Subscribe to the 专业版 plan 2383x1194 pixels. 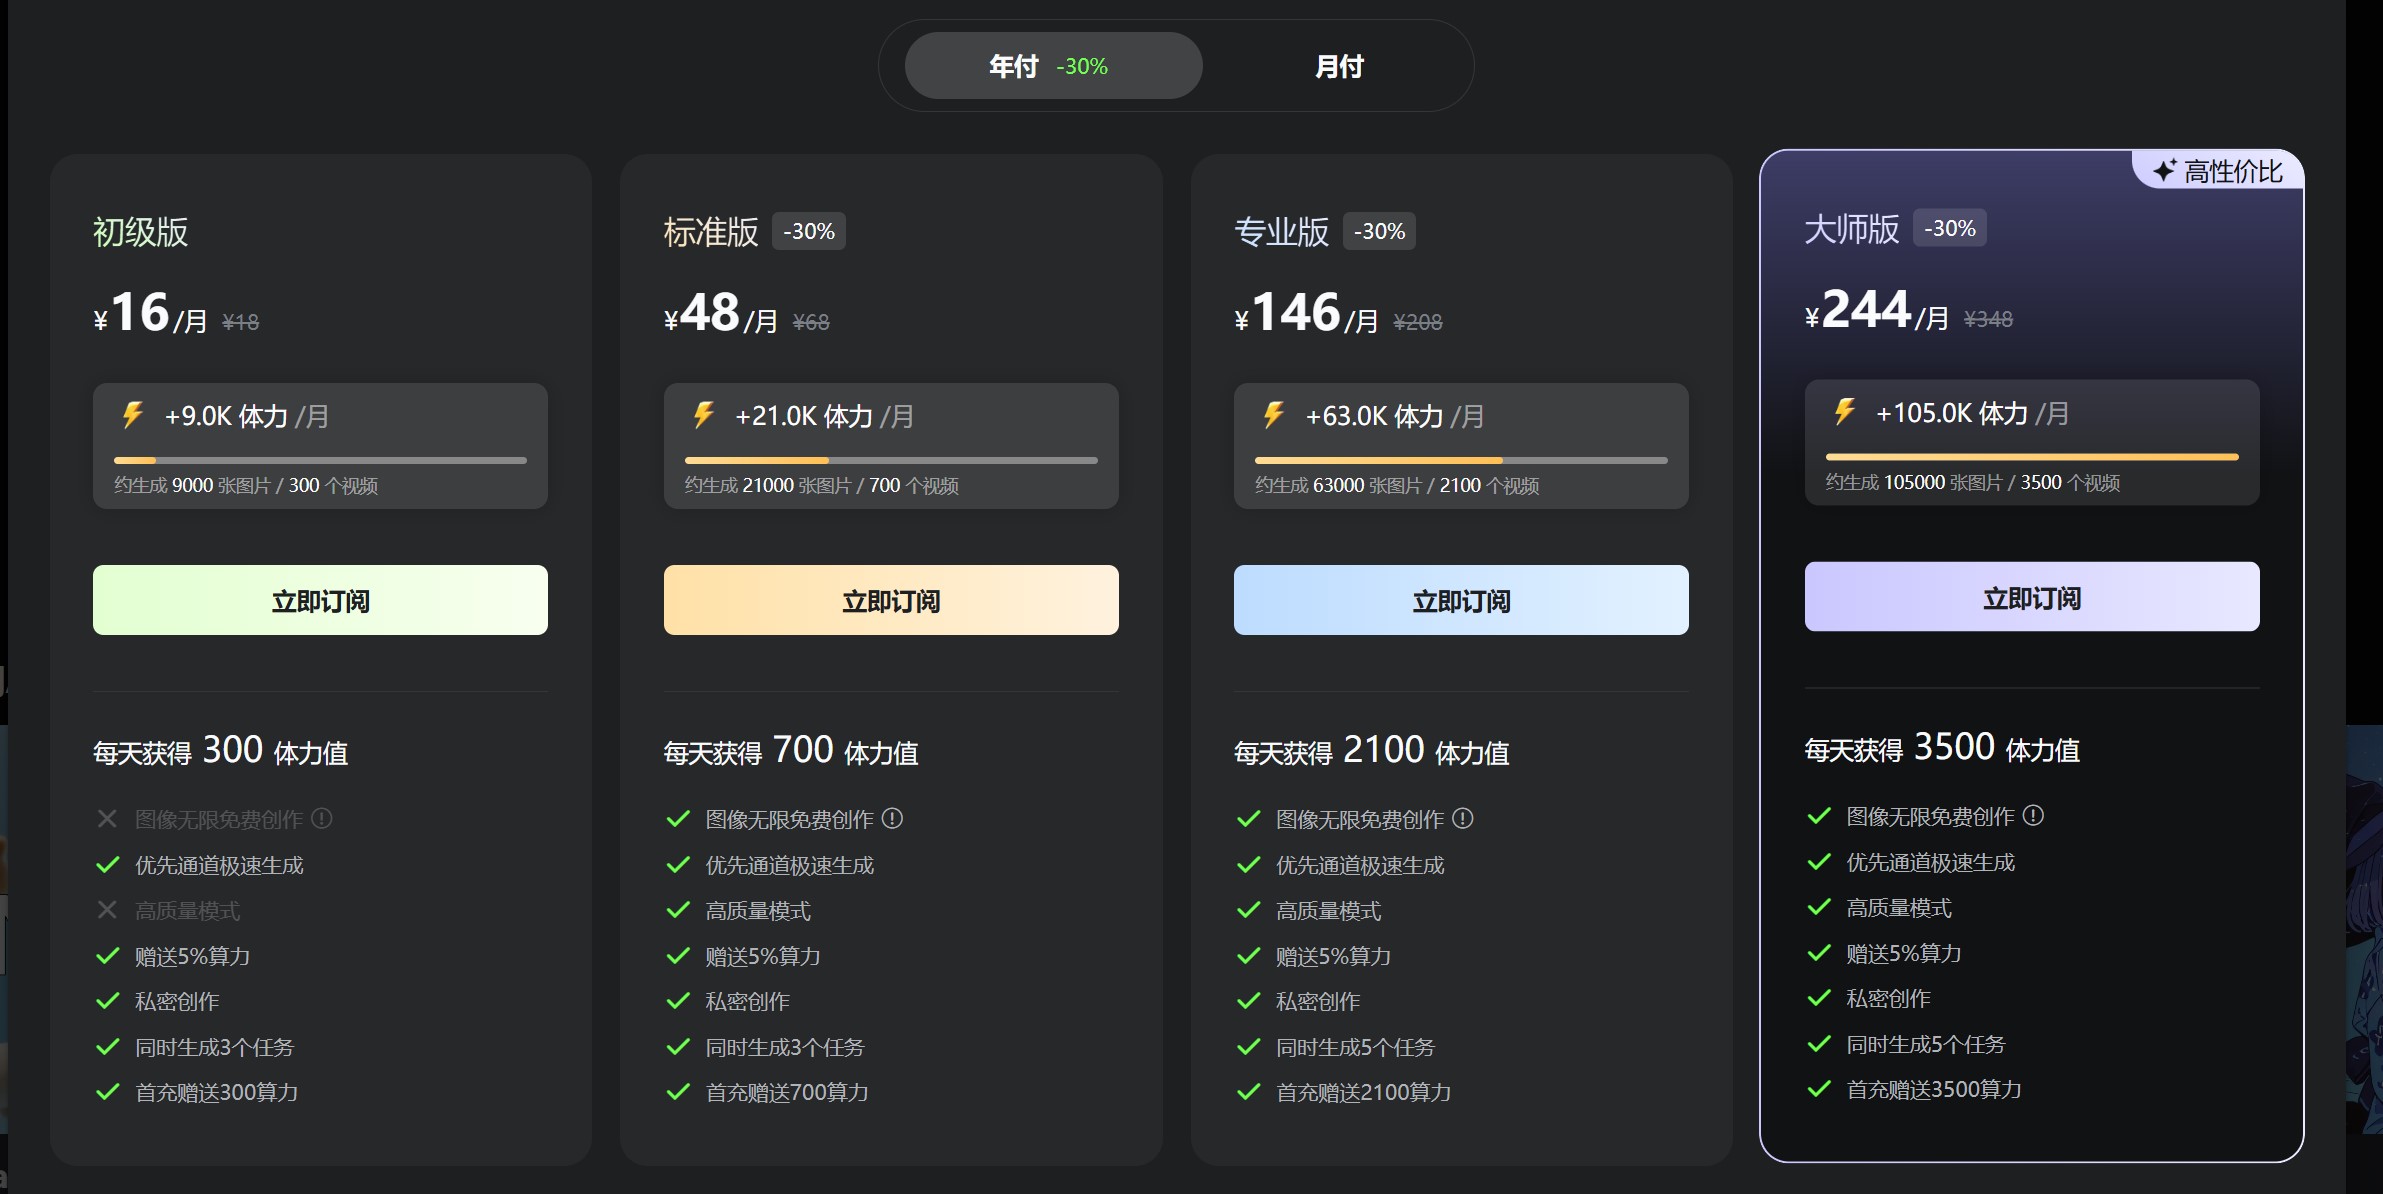pos(1461,599)
